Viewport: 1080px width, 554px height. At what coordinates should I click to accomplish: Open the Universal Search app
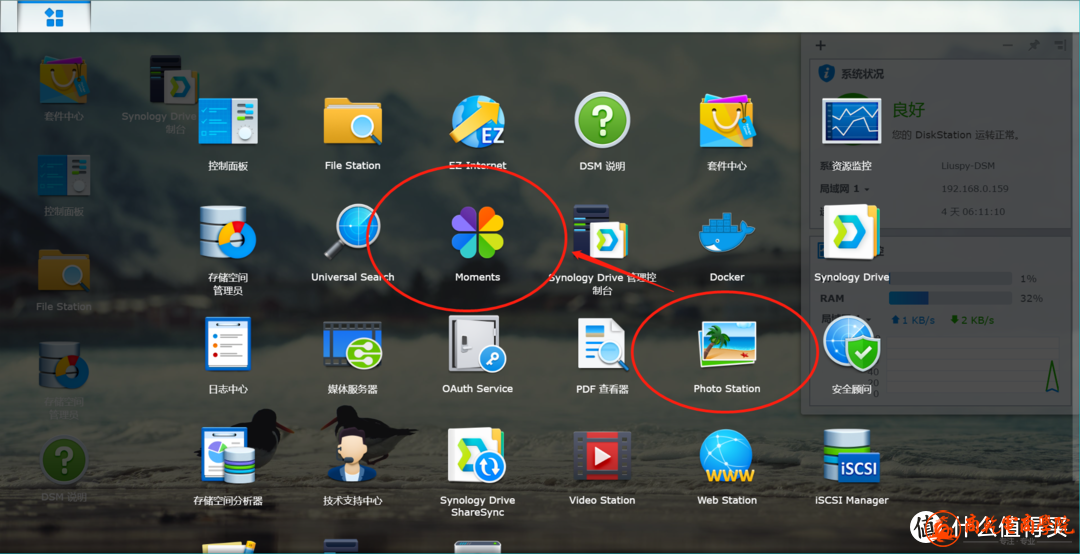click(x=353, y=232)
